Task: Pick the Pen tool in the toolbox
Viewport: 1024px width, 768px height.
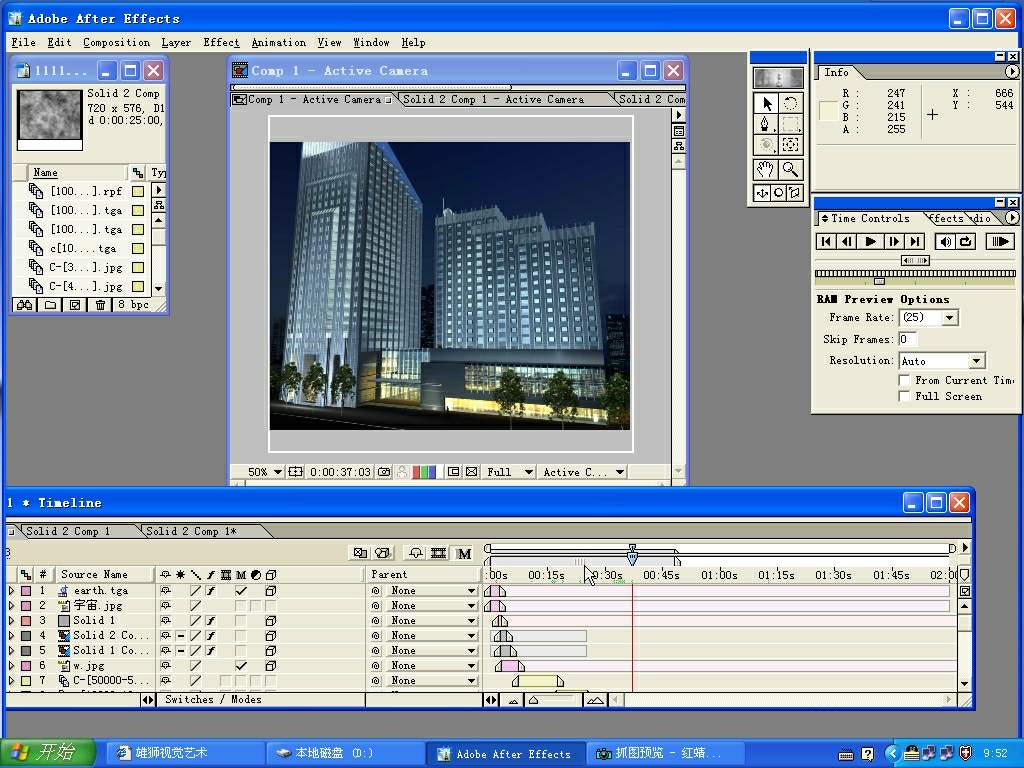Action: (766, 124)
